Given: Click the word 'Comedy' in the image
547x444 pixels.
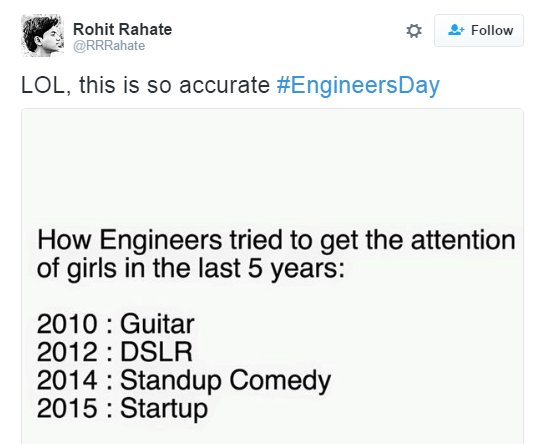Looking at the screenshot, I should (x=280, y=381).
